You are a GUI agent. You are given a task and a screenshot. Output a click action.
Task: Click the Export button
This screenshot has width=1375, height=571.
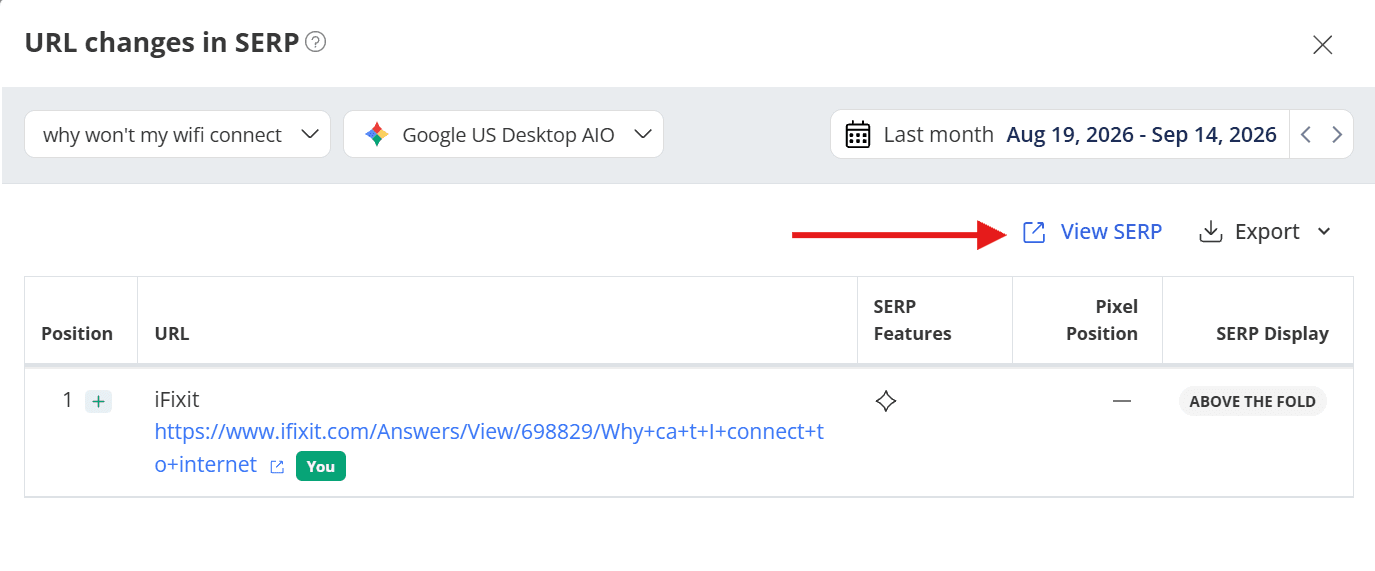tap(1265, 232)
